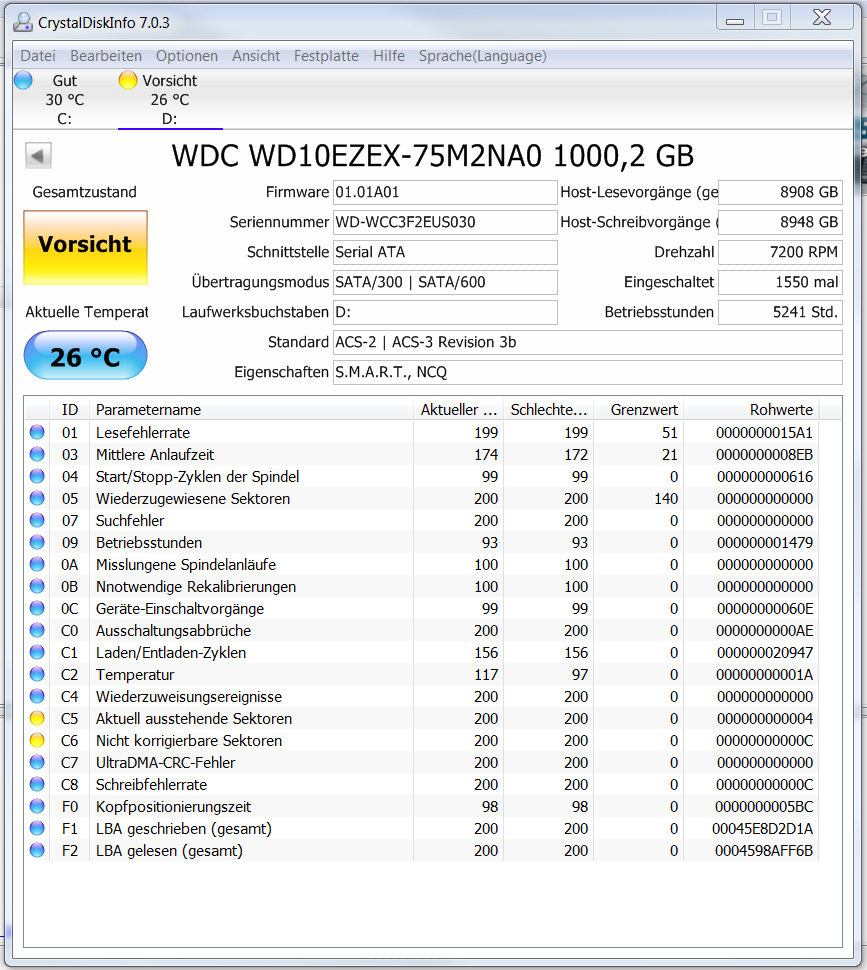Click raw value 000000020947
This screenshot has height=970, width=867.
[x=765, y=652]
